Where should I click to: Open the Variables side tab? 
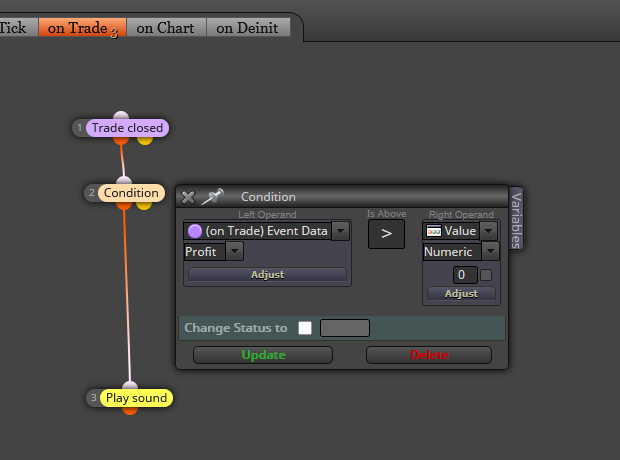tap(516, 219)
